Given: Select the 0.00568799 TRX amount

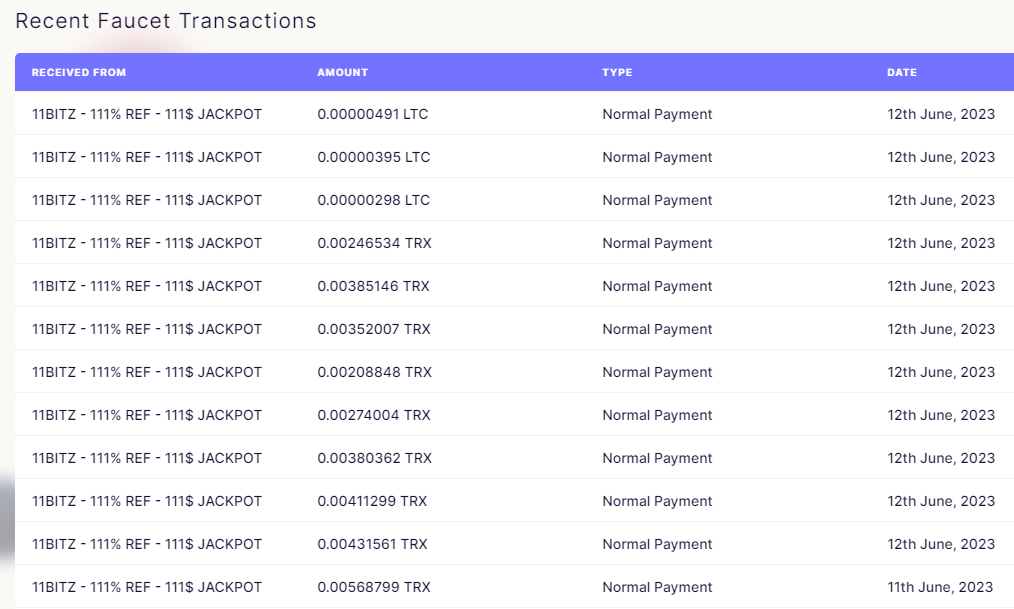Looking at the screenshot, I should (373, 587).
